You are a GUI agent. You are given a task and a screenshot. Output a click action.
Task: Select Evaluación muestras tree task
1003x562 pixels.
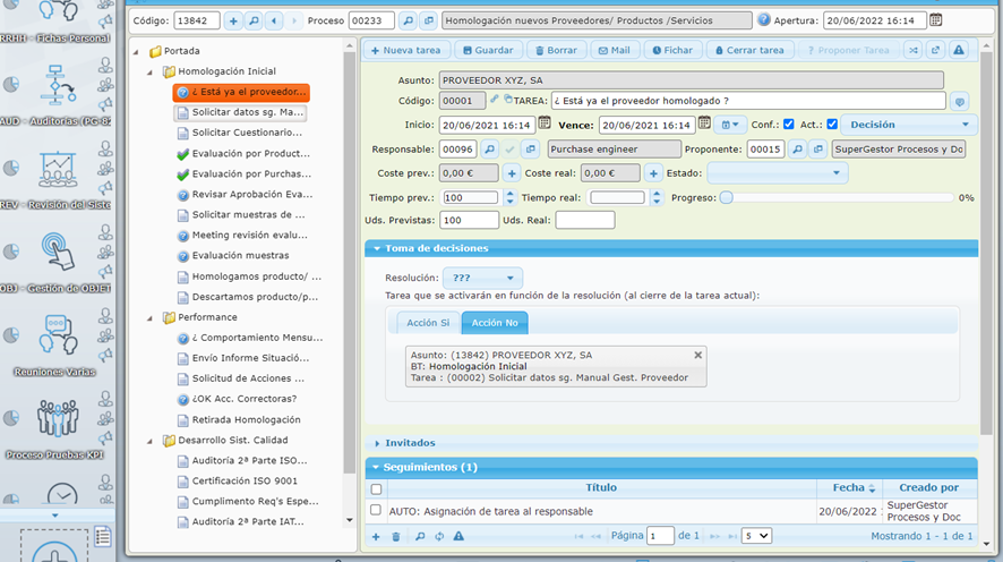(241, 256)
